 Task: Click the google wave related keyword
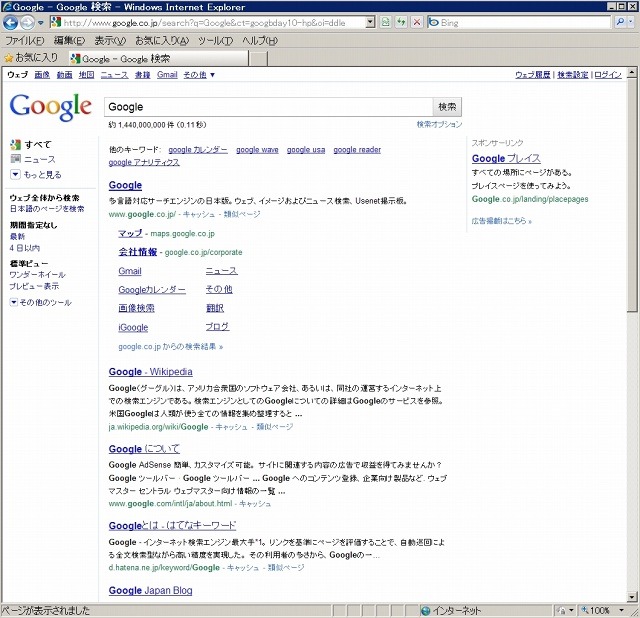[x=257, y=150]
